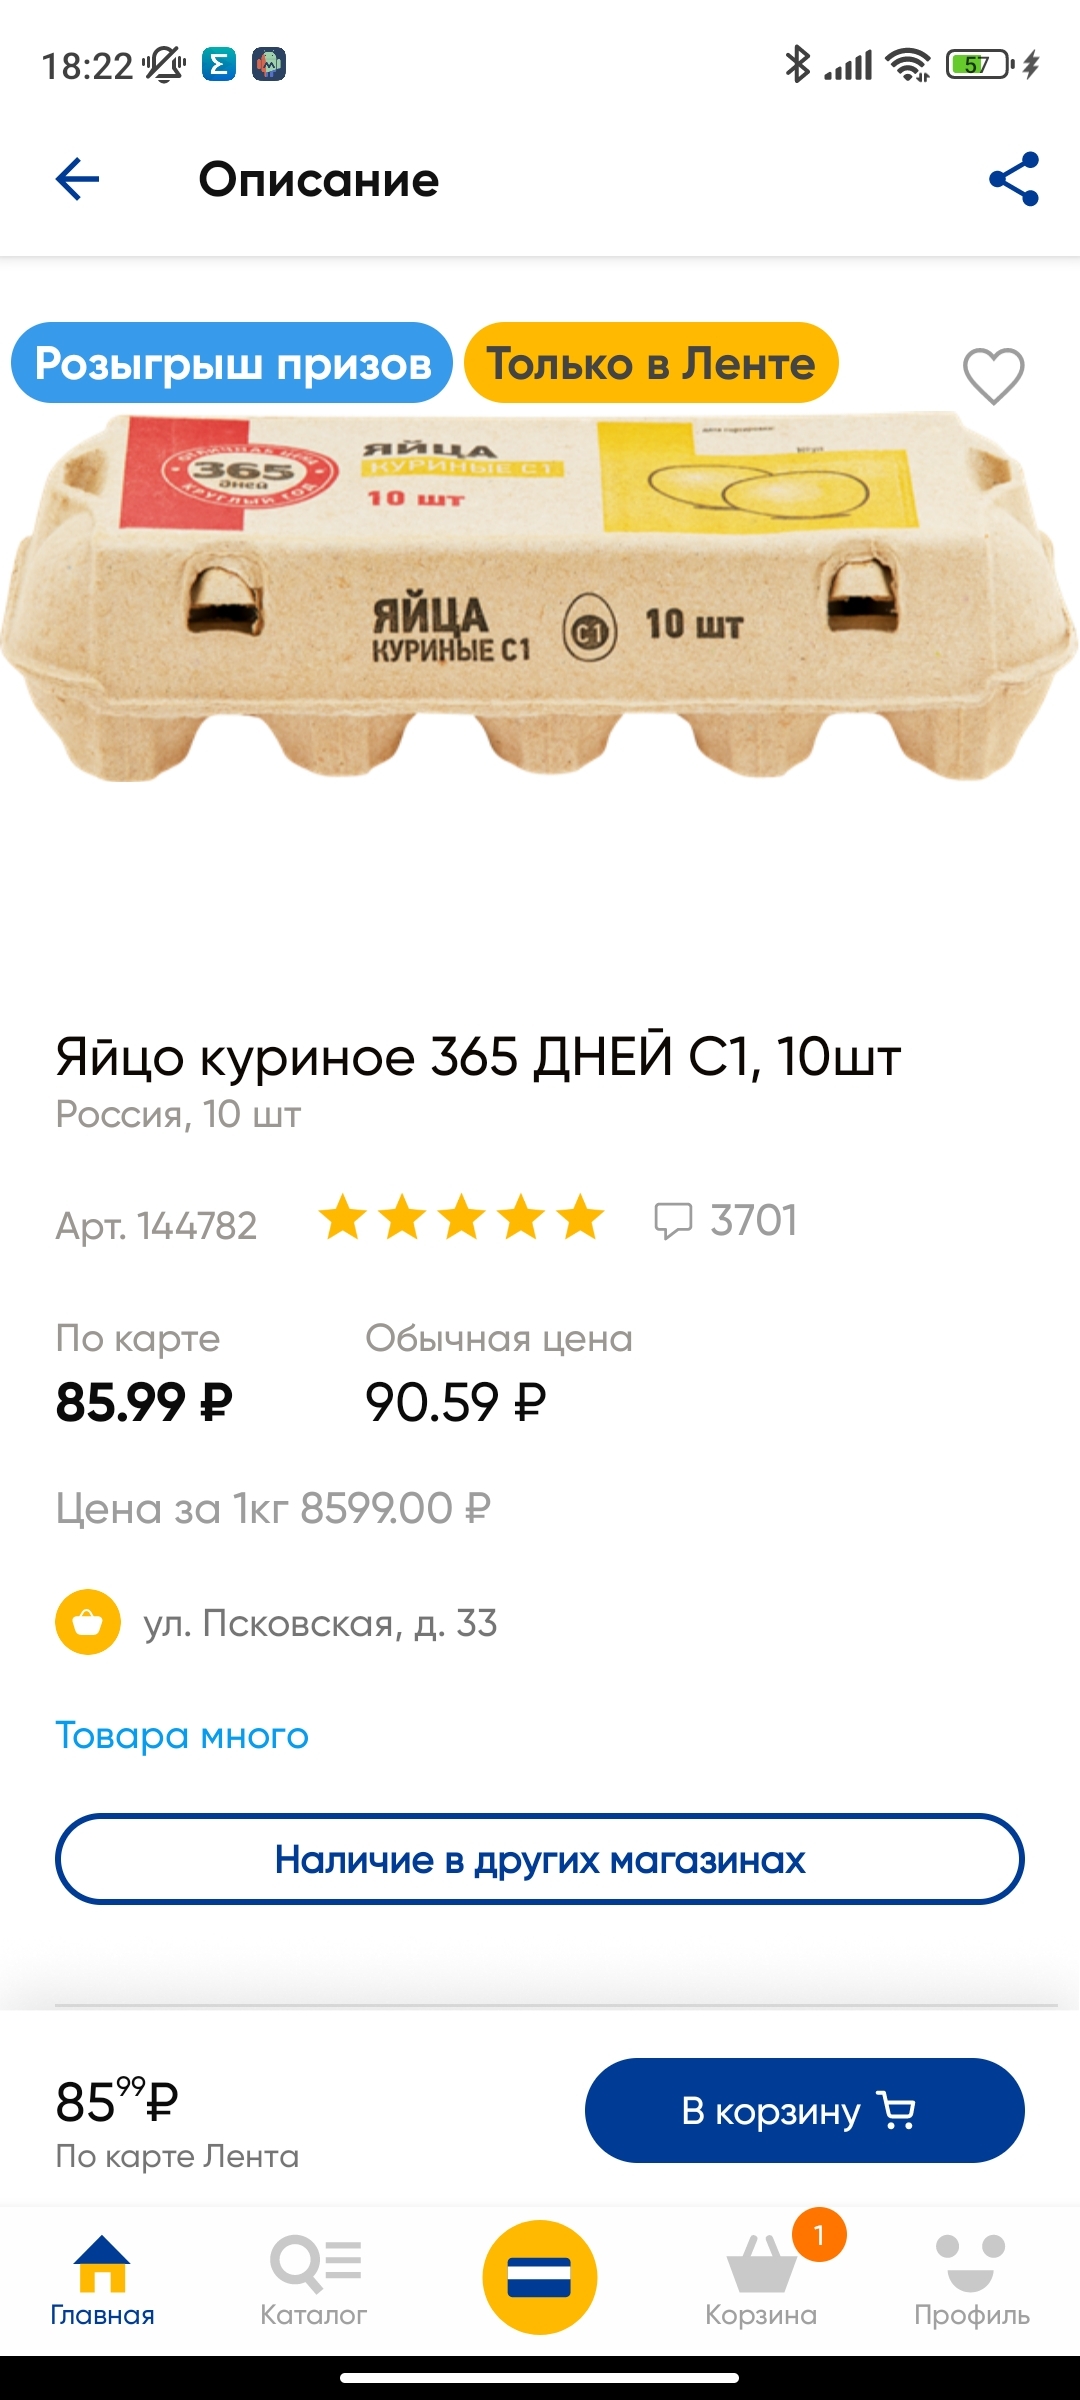The width and height of the screenshot is (1080, 2400).
Task: Open the egg carton product image
Action: pyautogui.click(x=540, y=600)
